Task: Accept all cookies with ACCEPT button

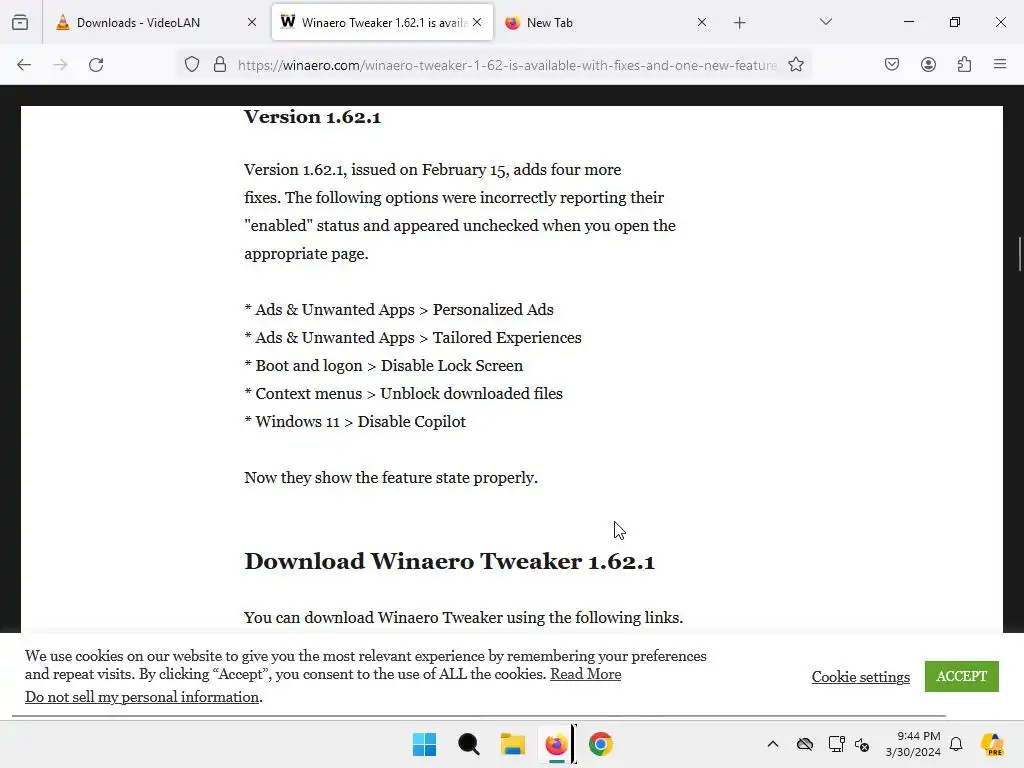Action: [x=961, y=676]
